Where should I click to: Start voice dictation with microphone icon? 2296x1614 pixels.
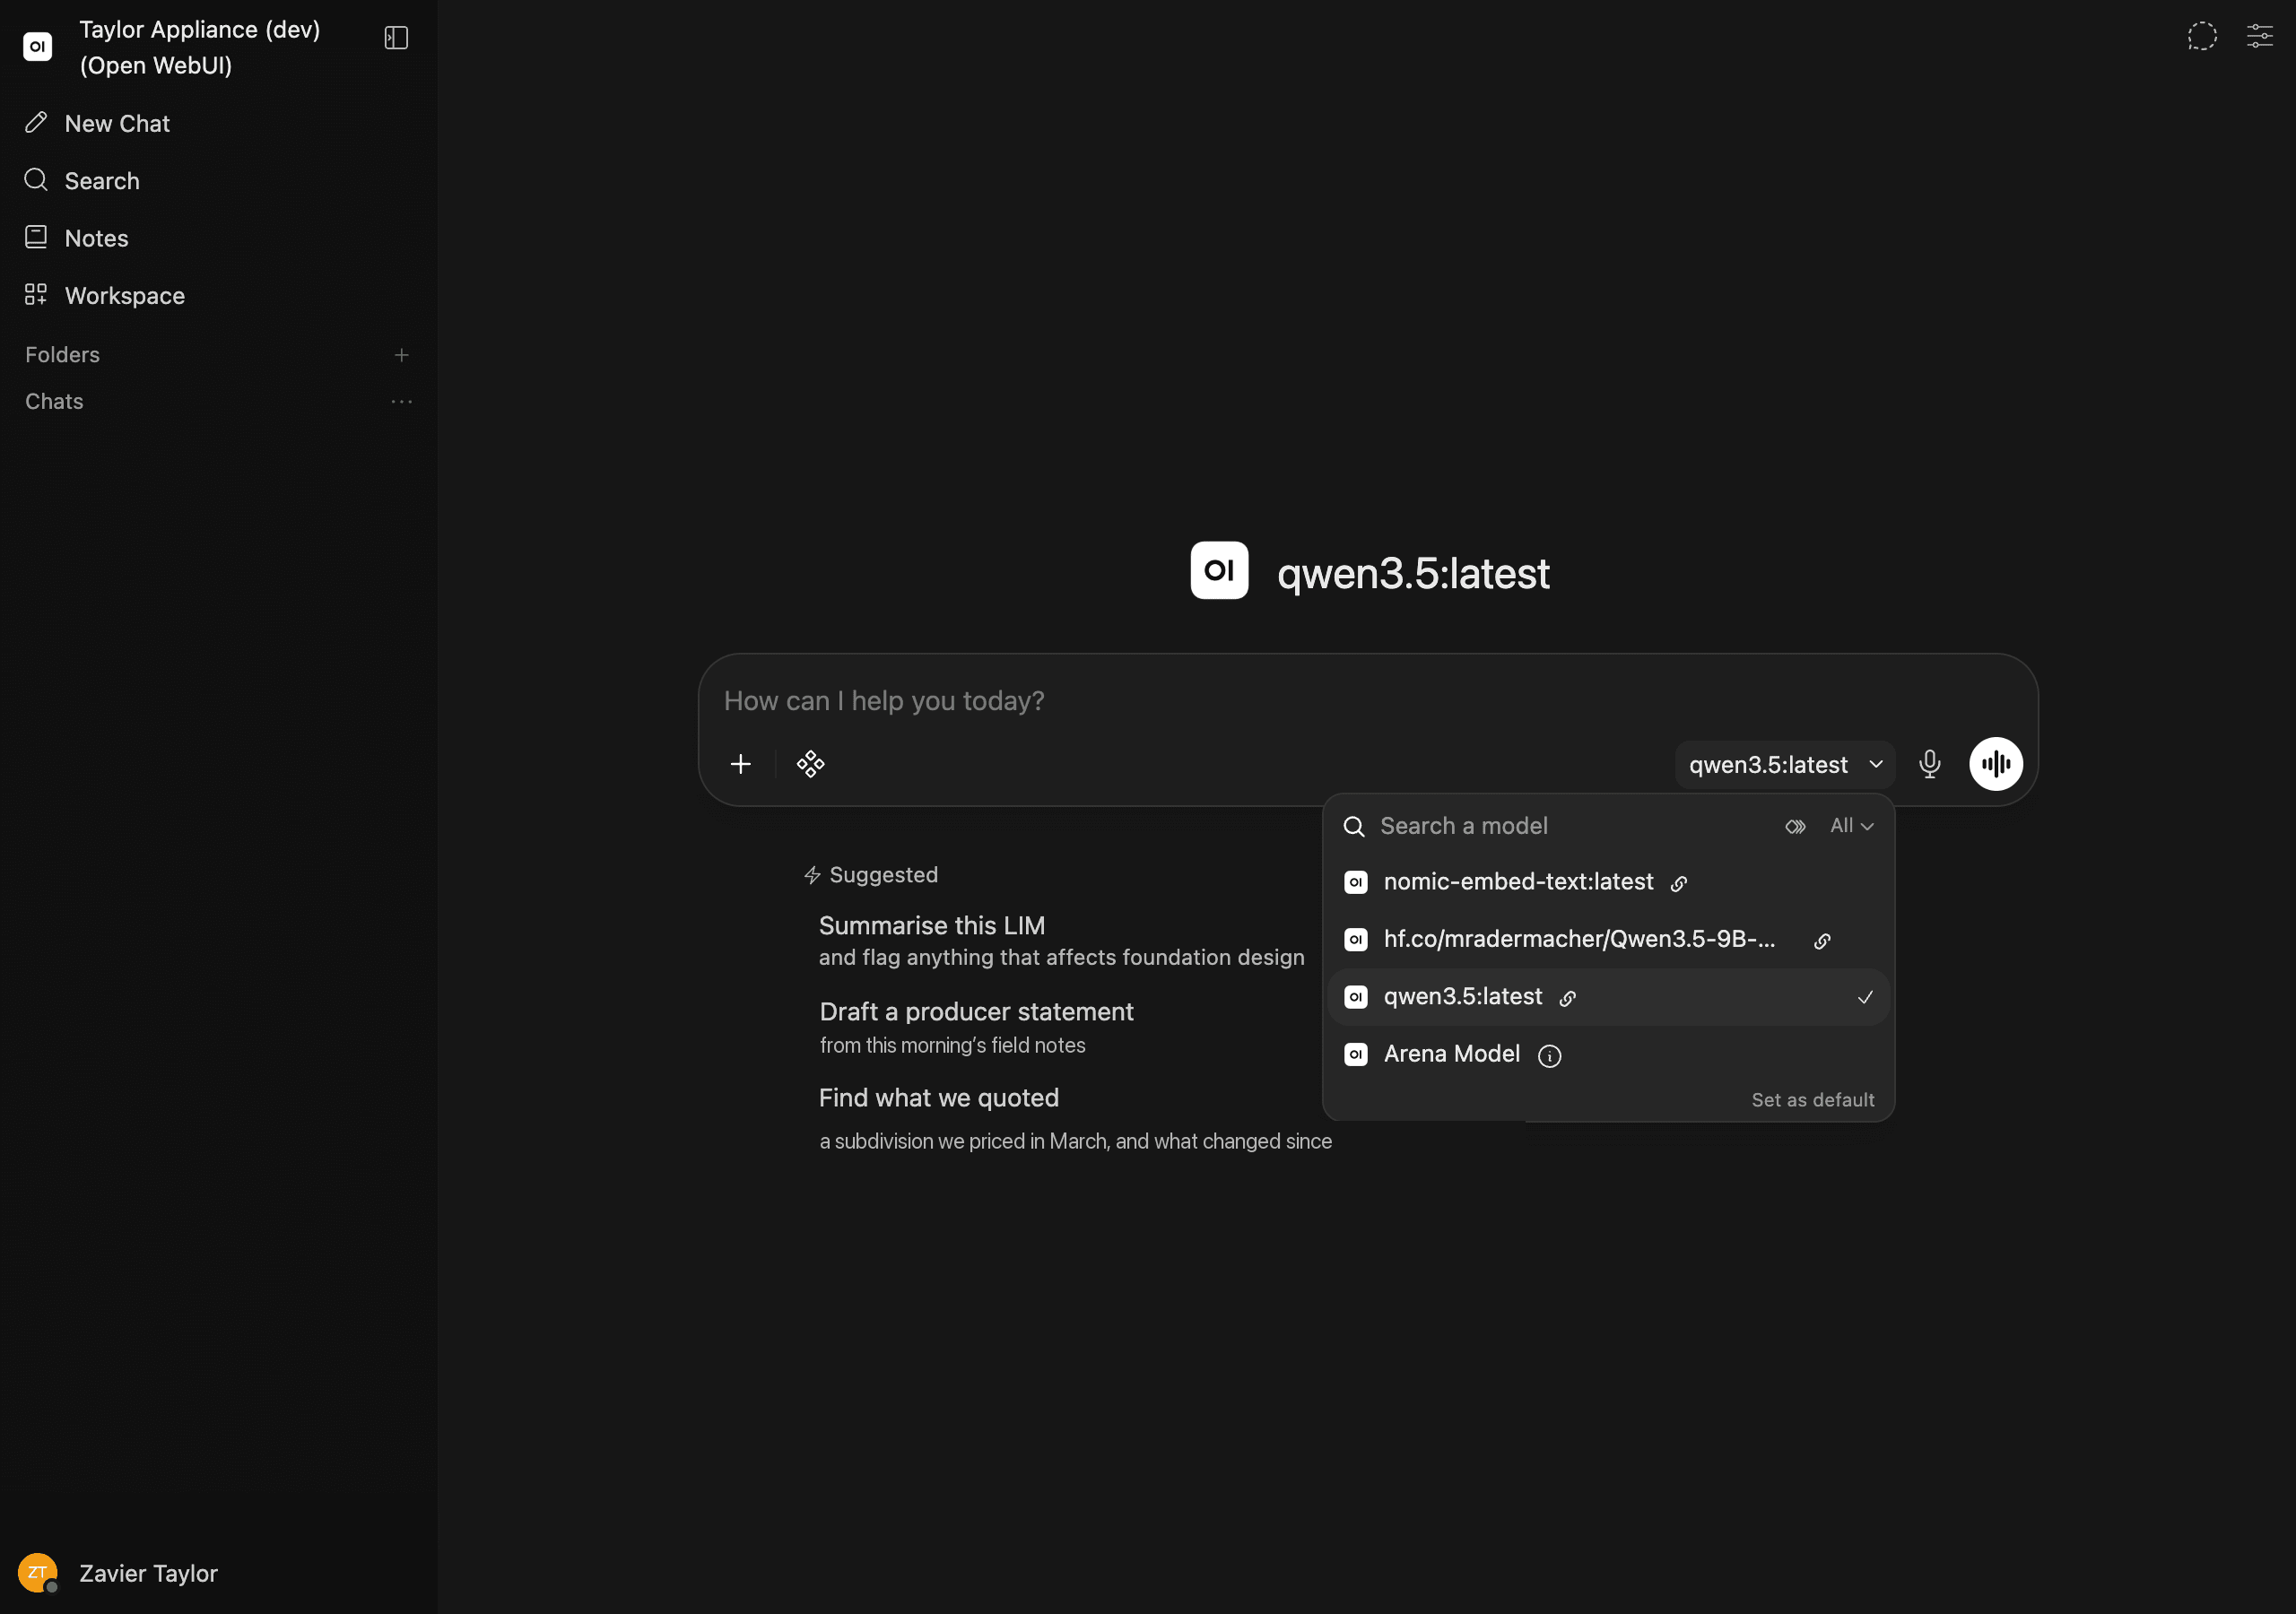pyautogui.click(x=1930, y=764)
